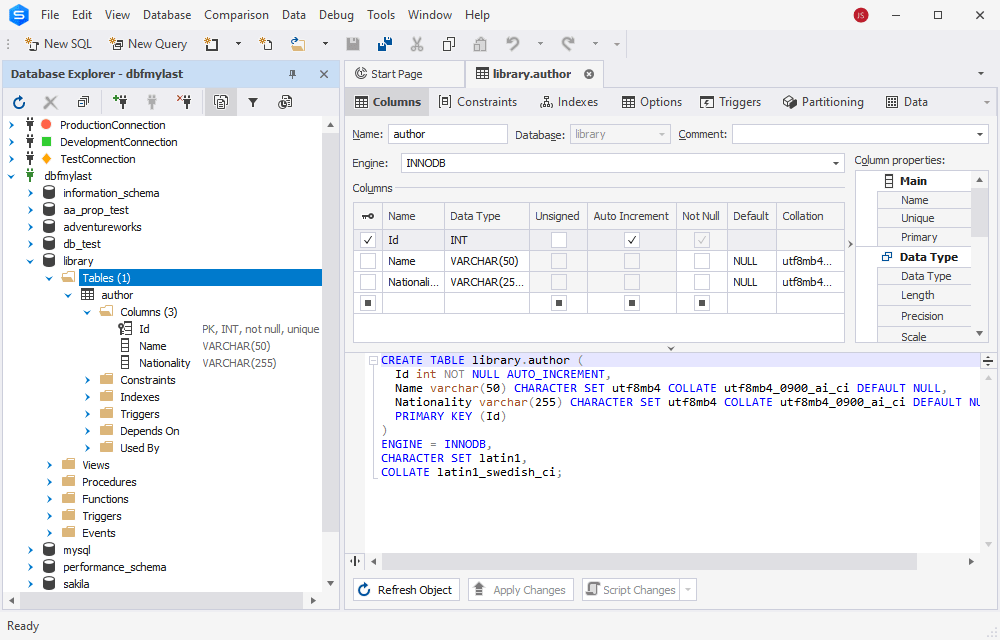Check Unsigned for the Nationality column

point(557,282)
